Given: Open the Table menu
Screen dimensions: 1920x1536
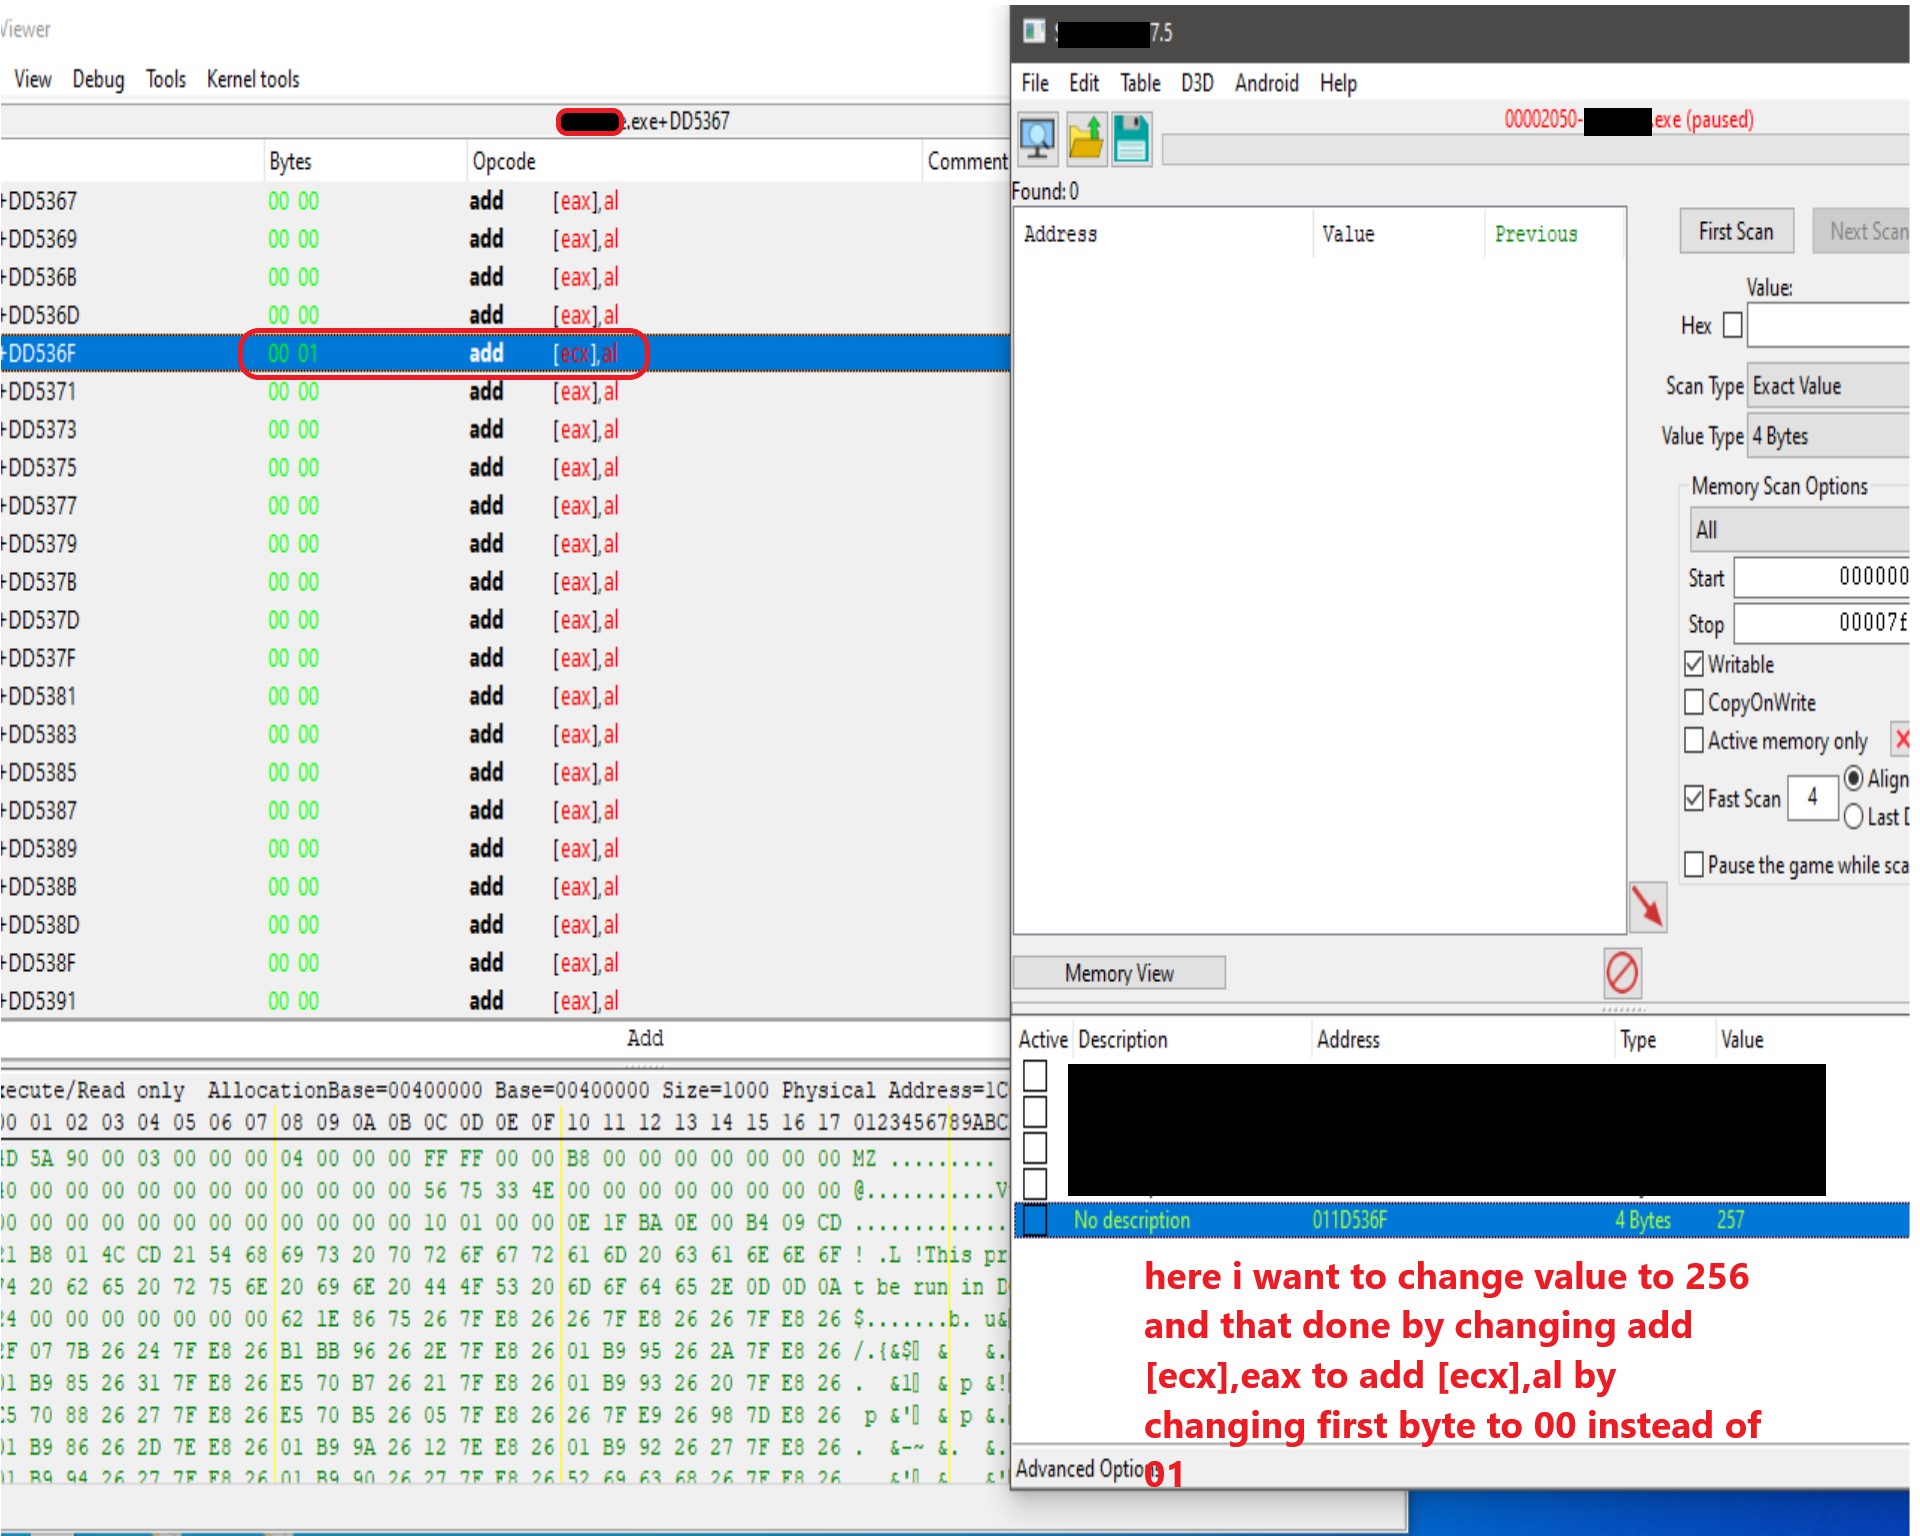Looking at the screenshot, I should [1139, 83].
